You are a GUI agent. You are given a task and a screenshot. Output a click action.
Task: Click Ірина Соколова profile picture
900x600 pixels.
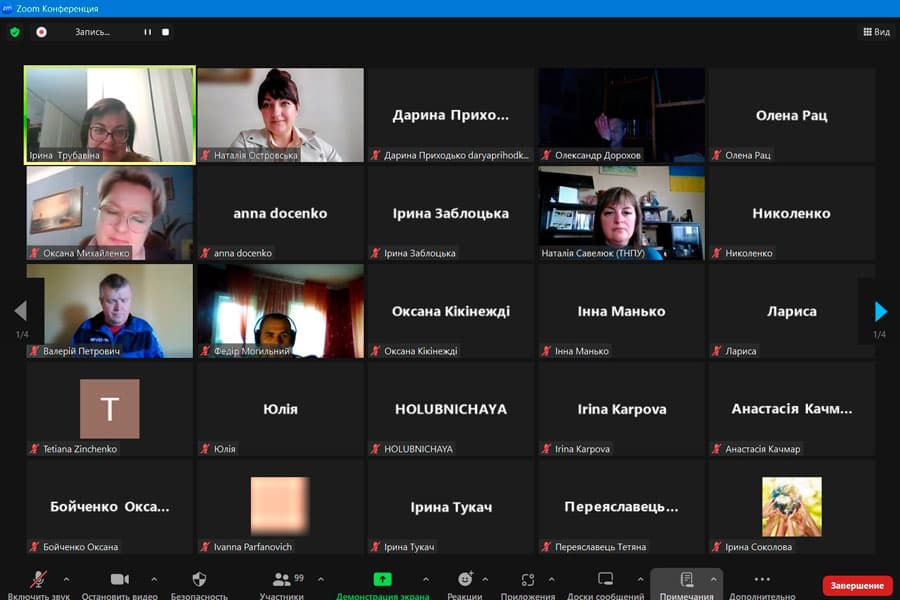point(792,506)
